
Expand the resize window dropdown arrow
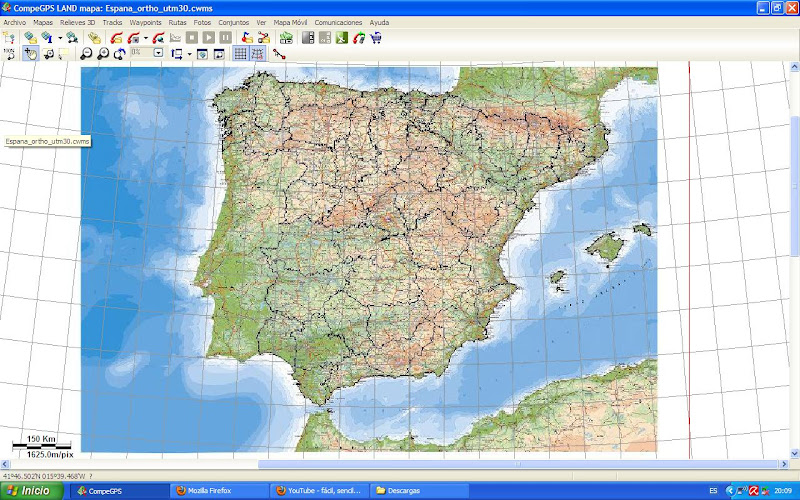(x=189, y=54)
